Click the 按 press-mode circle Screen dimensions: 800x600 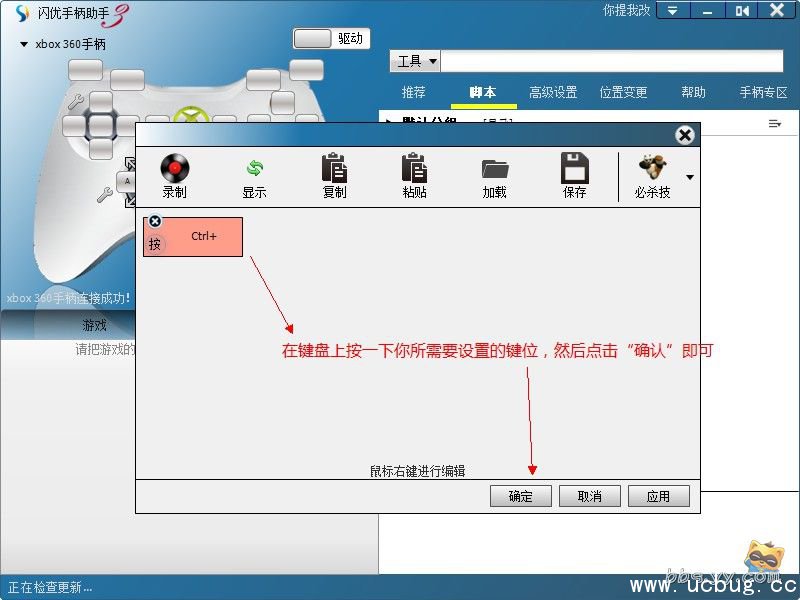(155, 244)
